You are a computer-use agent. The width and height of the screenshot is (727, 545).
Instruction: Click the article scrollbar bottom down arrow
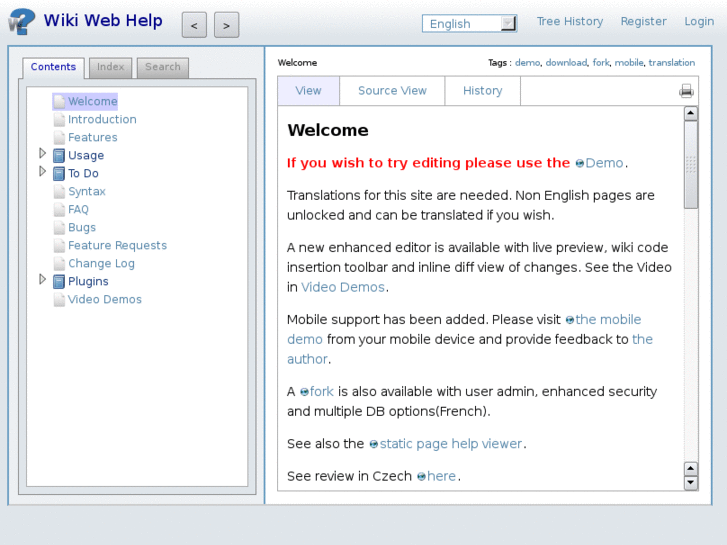pyautogui.click(x=691, y=482)
